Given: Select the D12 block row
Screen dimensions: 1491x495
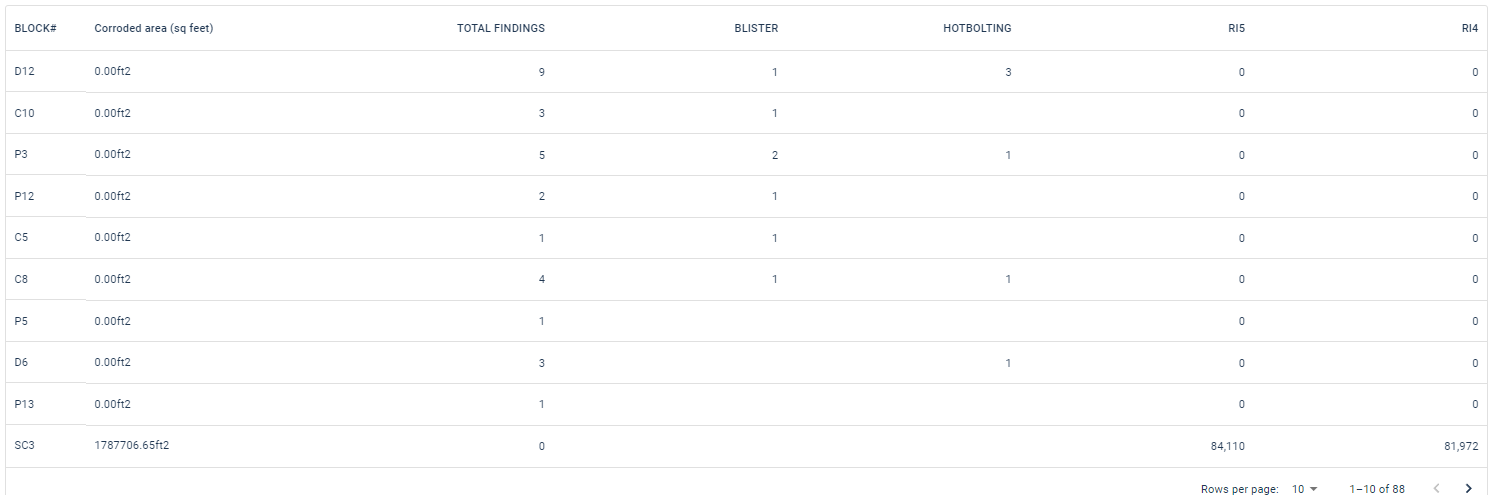Looking at the screenshot, I should pos(24,72).
